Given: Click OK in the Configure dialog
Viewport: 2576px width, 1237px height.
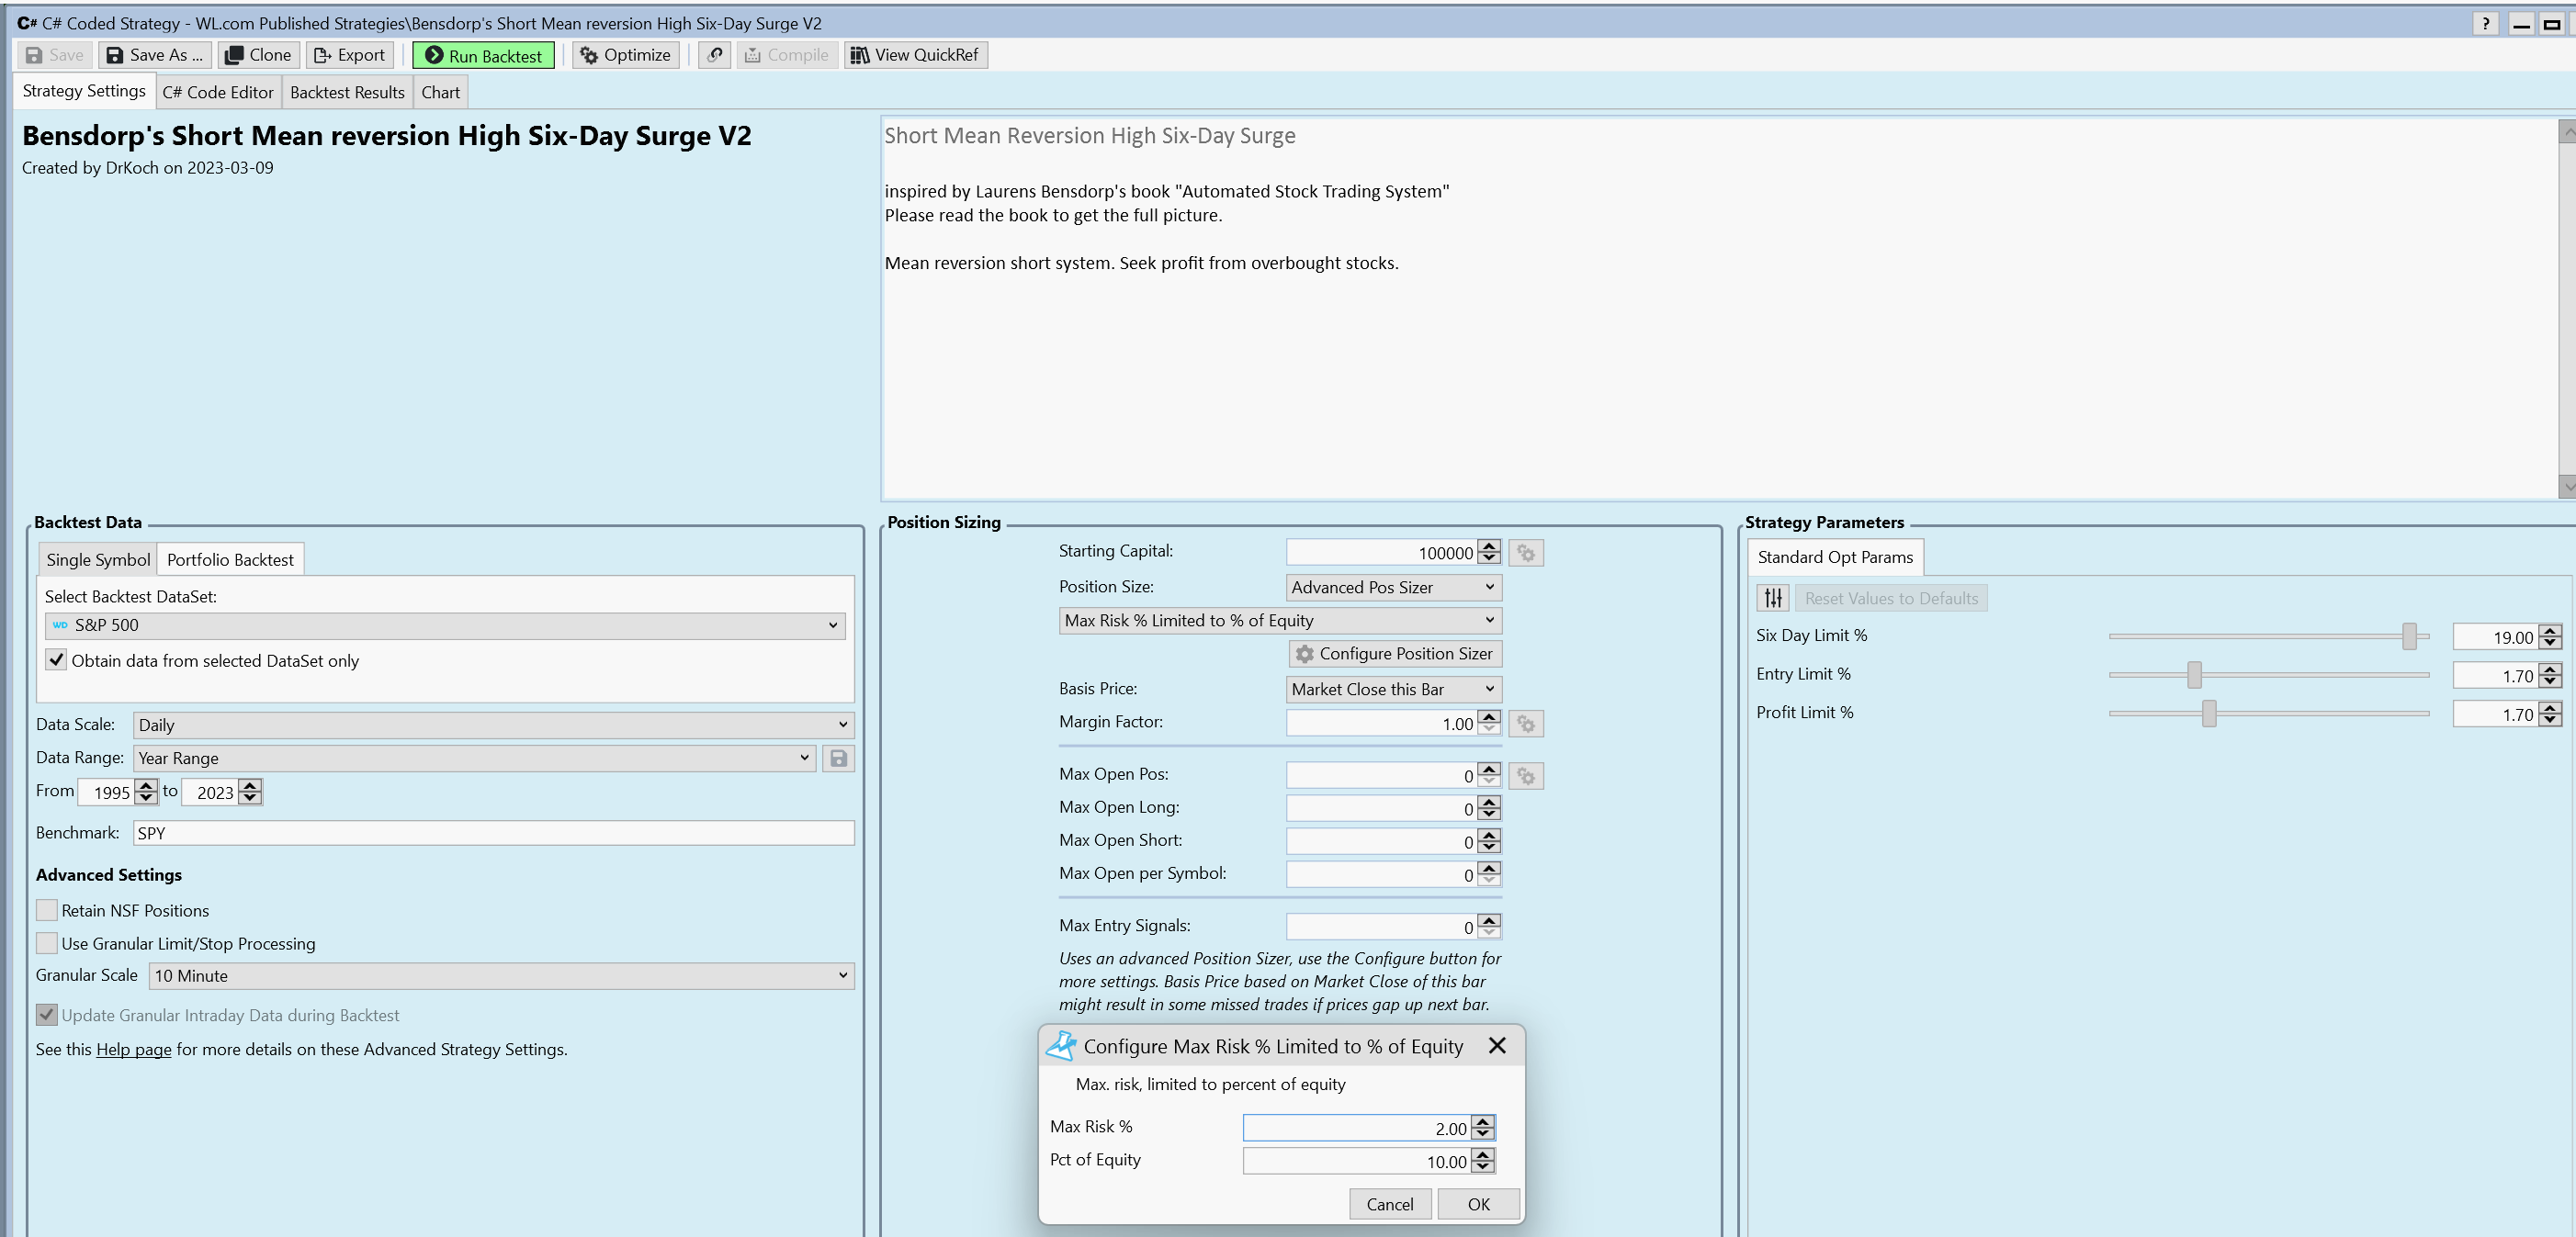Looking at the screenshot, I should 1477,1204.
